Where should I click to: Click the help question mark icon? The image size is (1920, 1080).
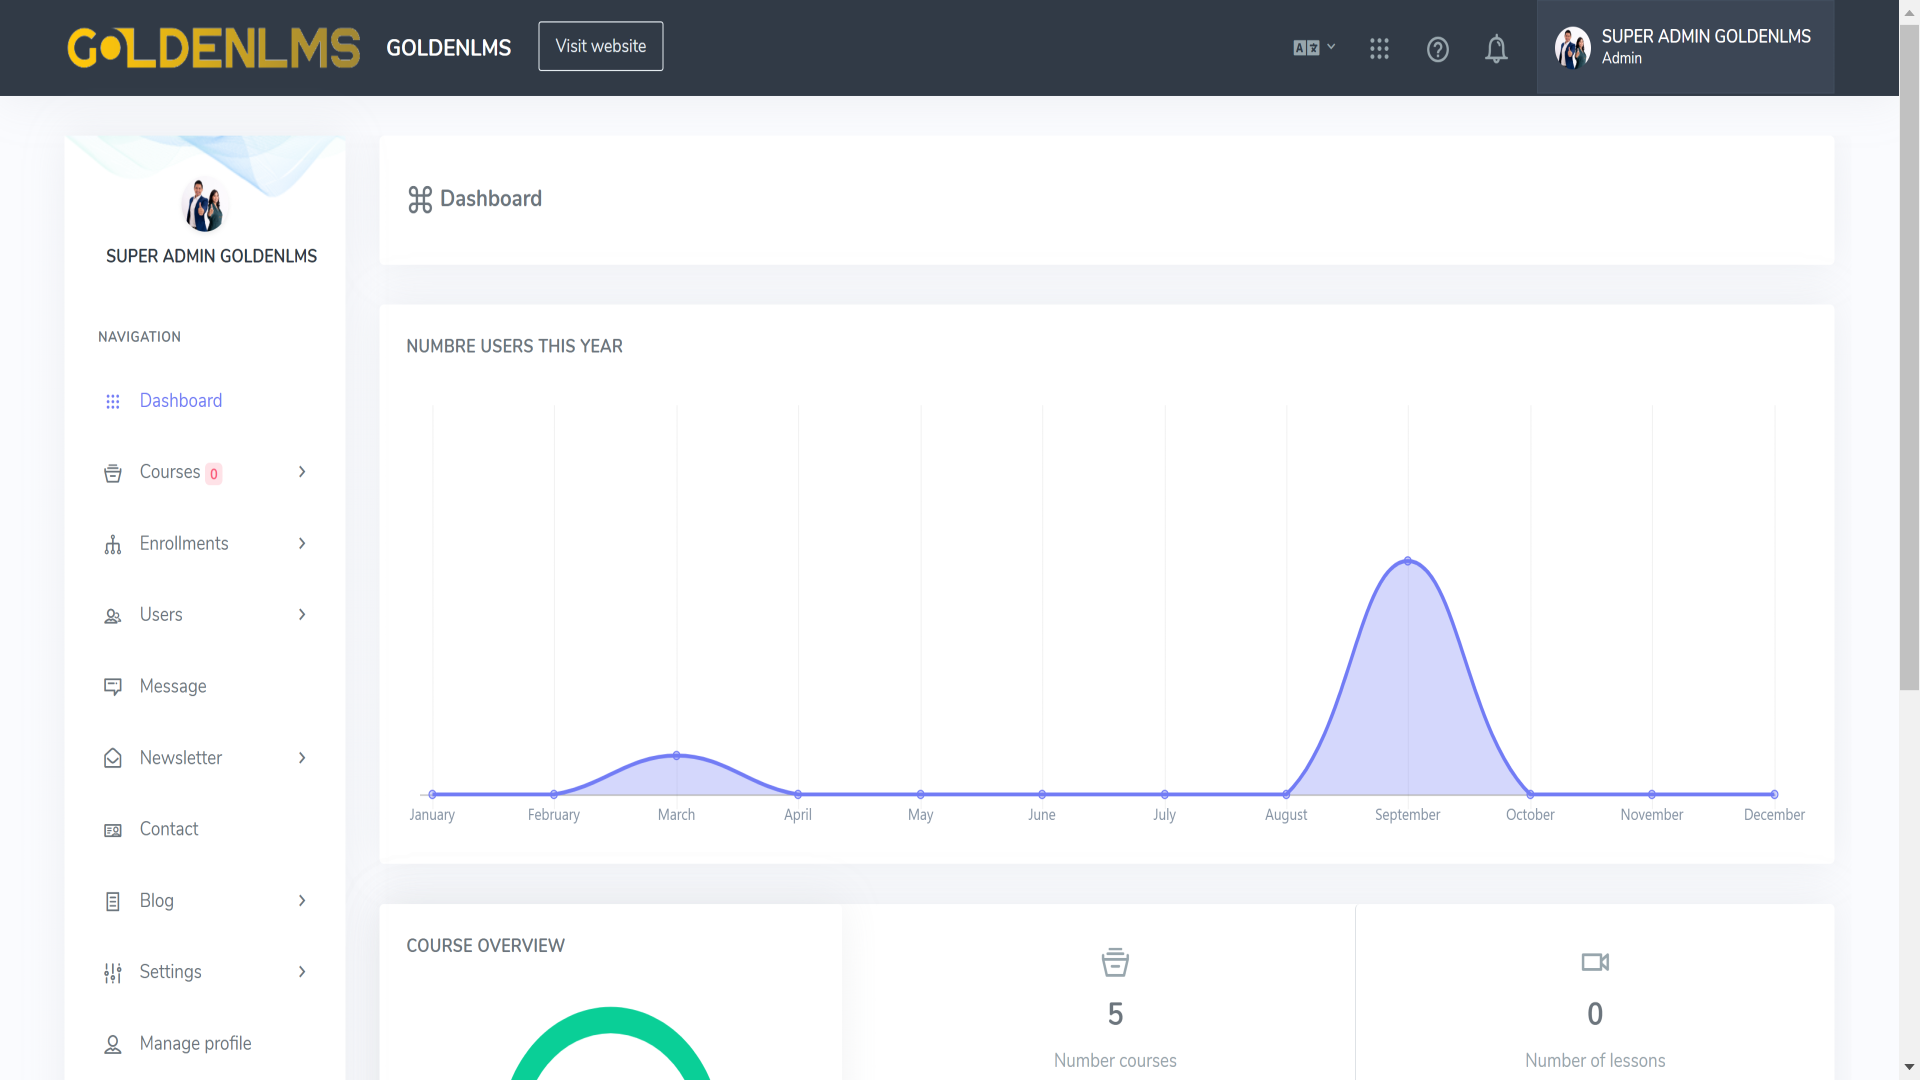pos(1437,49)
